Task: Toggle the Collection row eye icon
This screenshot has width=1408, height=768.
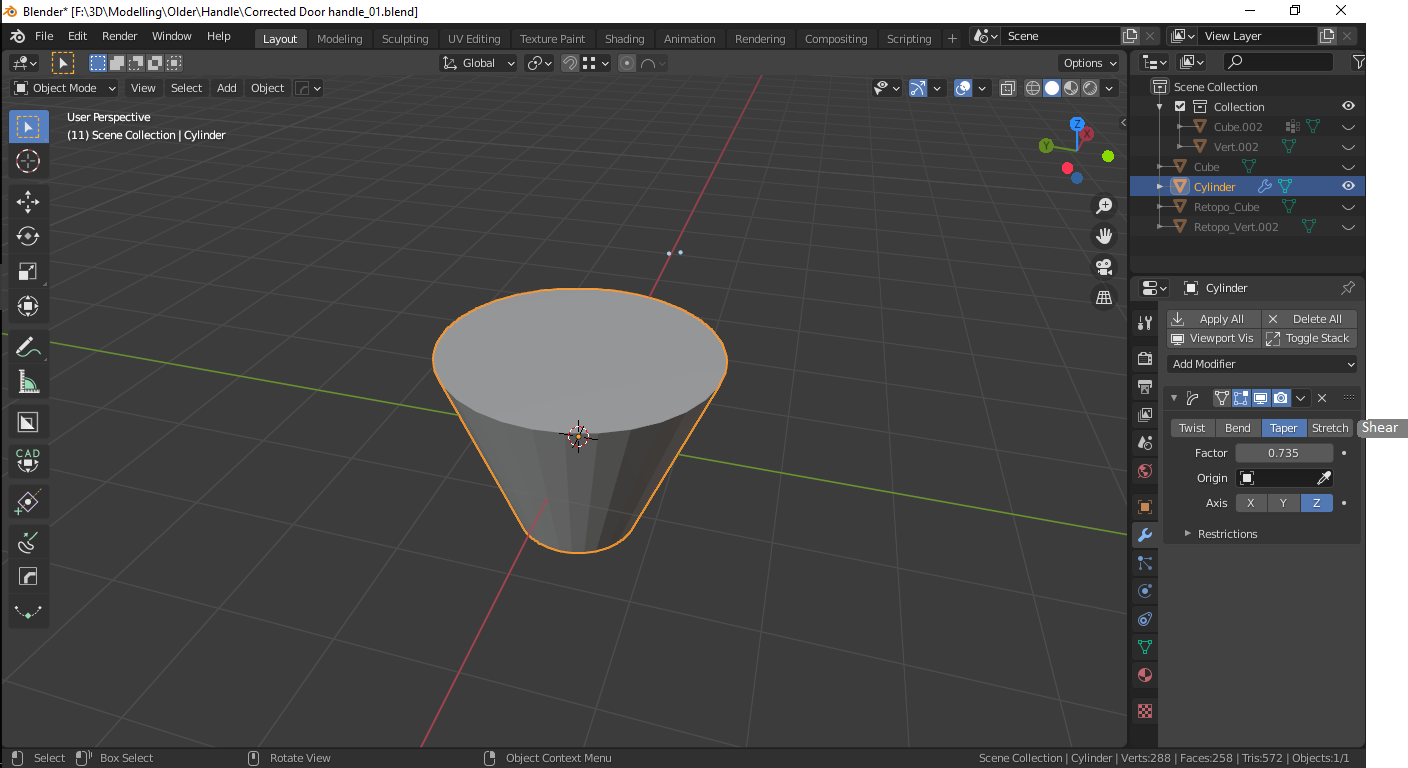Action: click(1348, 106)
